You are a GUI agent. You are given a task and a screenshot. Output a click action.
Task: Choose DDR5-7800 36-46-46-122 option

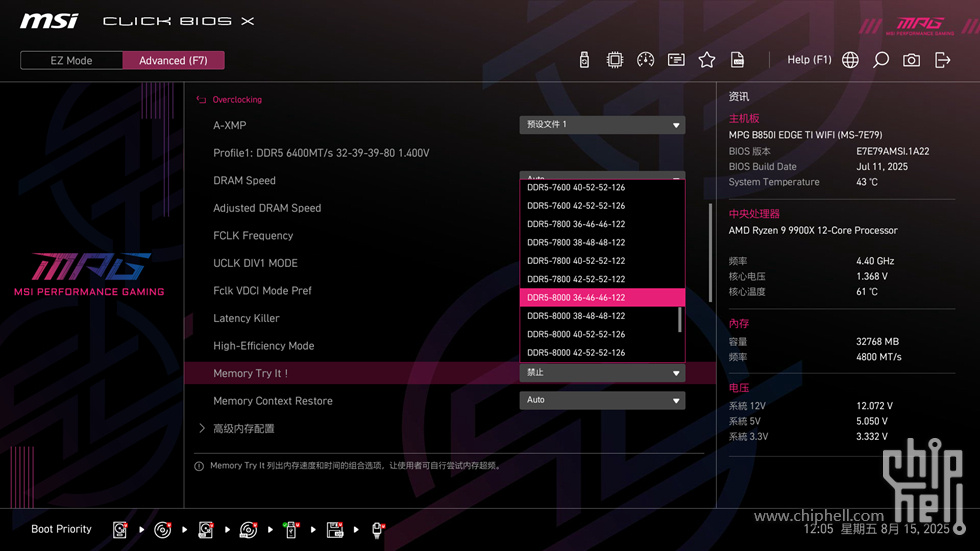[602, 224]
